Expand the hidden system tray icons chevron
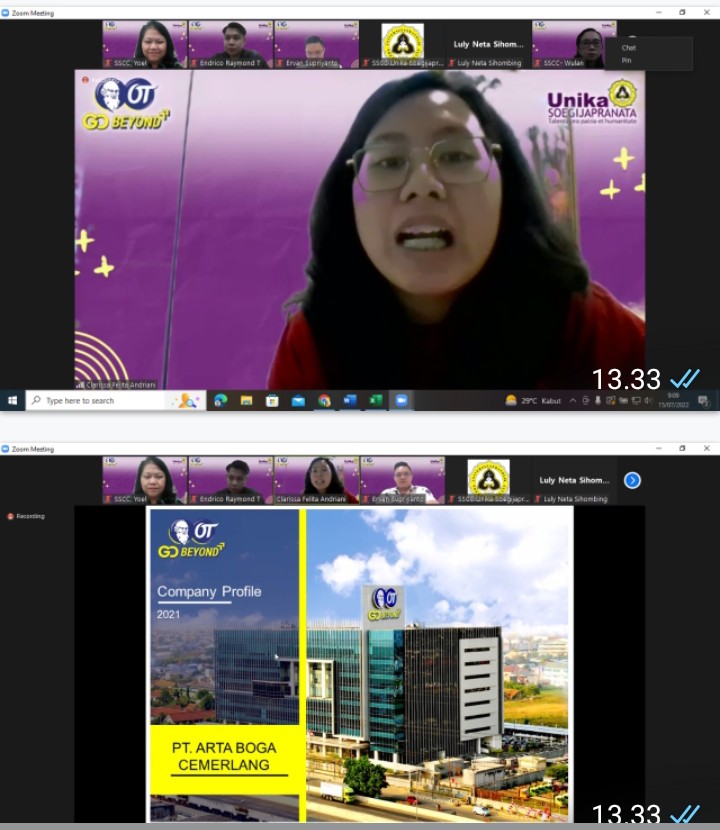Screen dimensions: 720x830 (x=572, y=401)
